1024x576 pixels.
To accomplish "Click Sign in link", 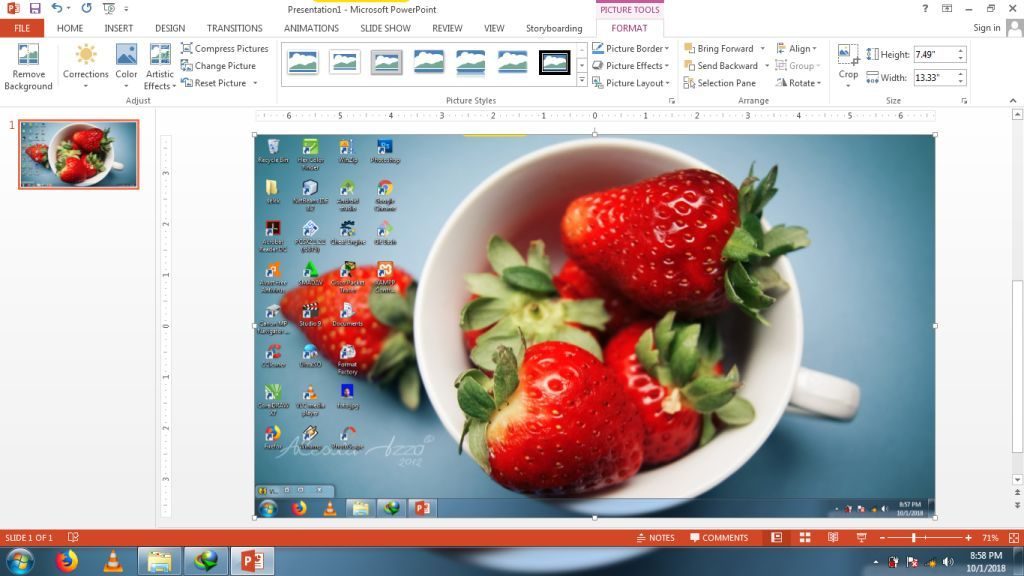I will coord(986,27).
